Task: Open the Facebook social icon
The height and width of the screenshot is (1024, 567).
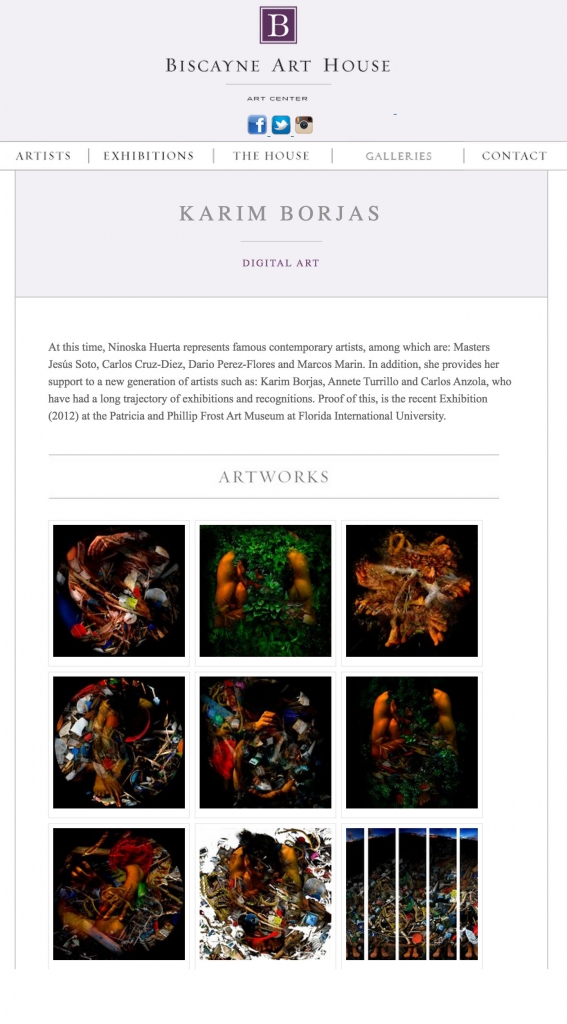Action: tap(257, 125)
